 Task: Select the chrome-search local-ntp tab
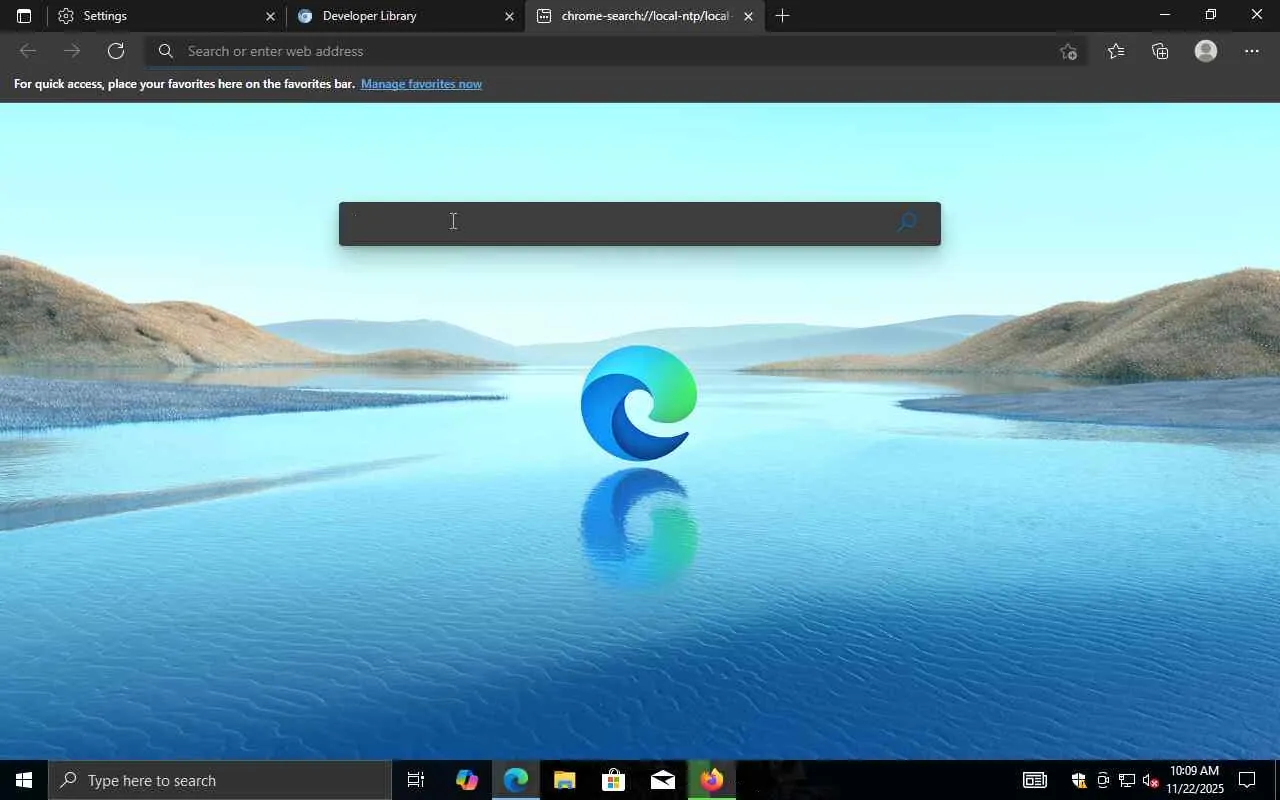point(644,16)
